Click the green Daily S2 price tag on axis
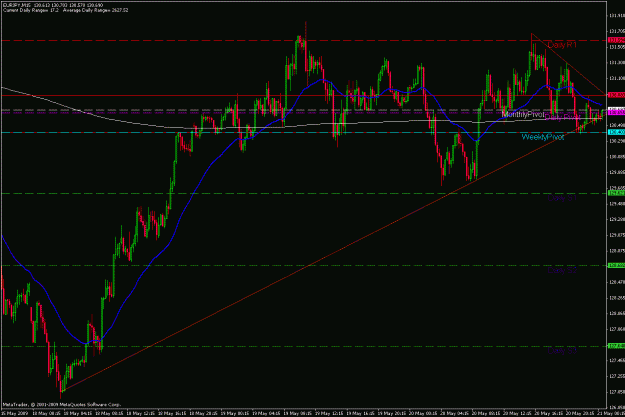This screenshot has height=417, width=625. point(616,265)
